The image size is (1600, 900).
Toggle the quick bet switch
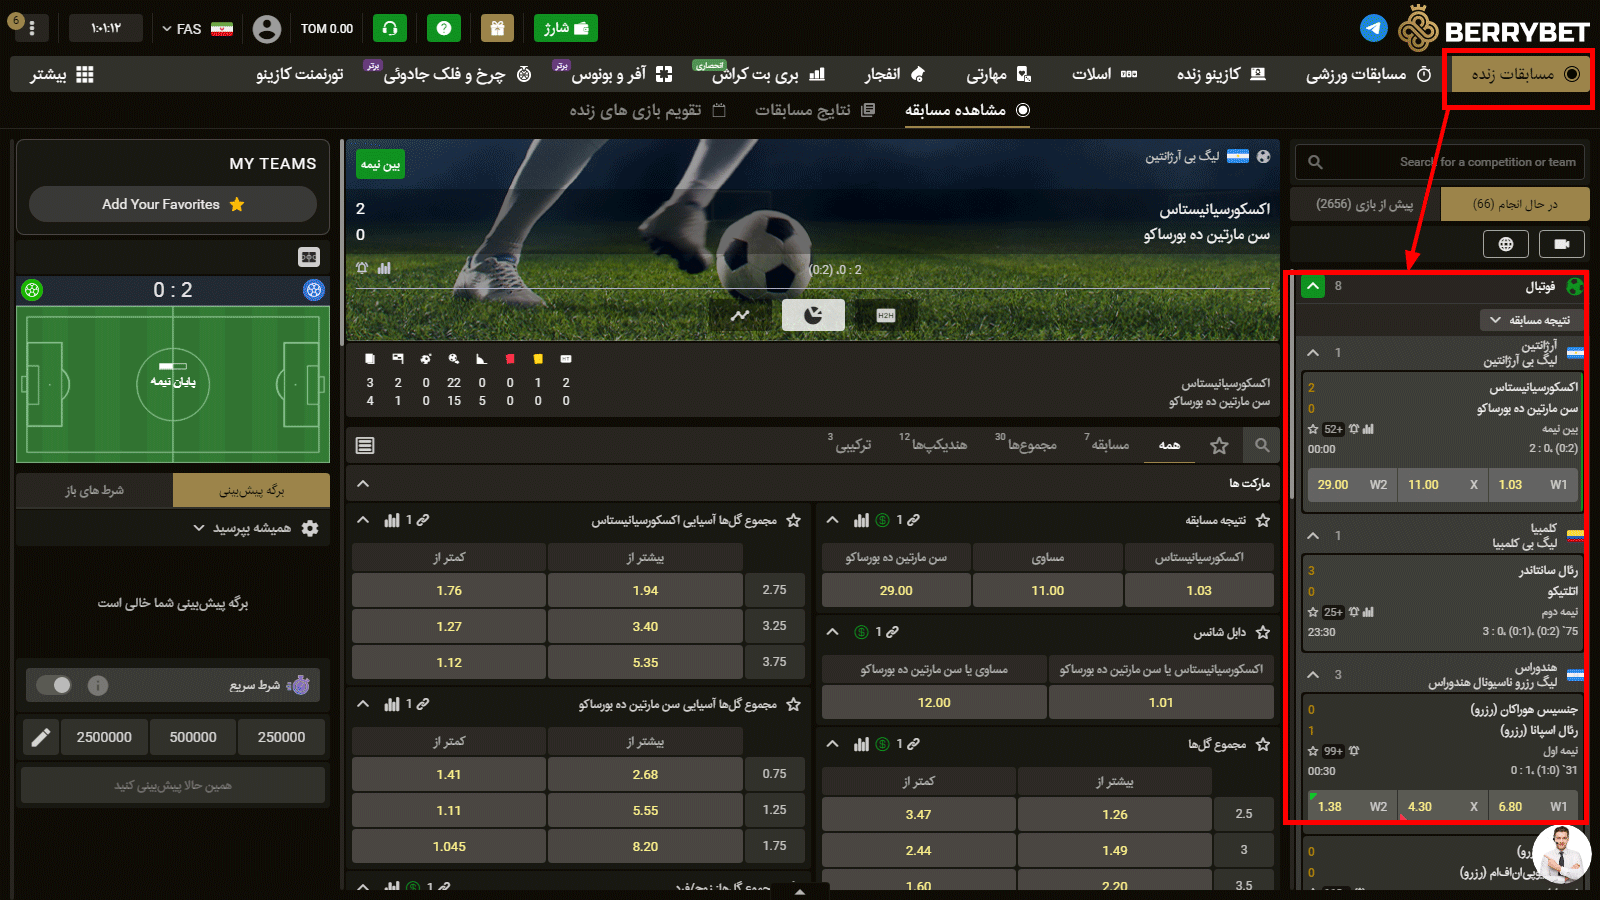54,685
